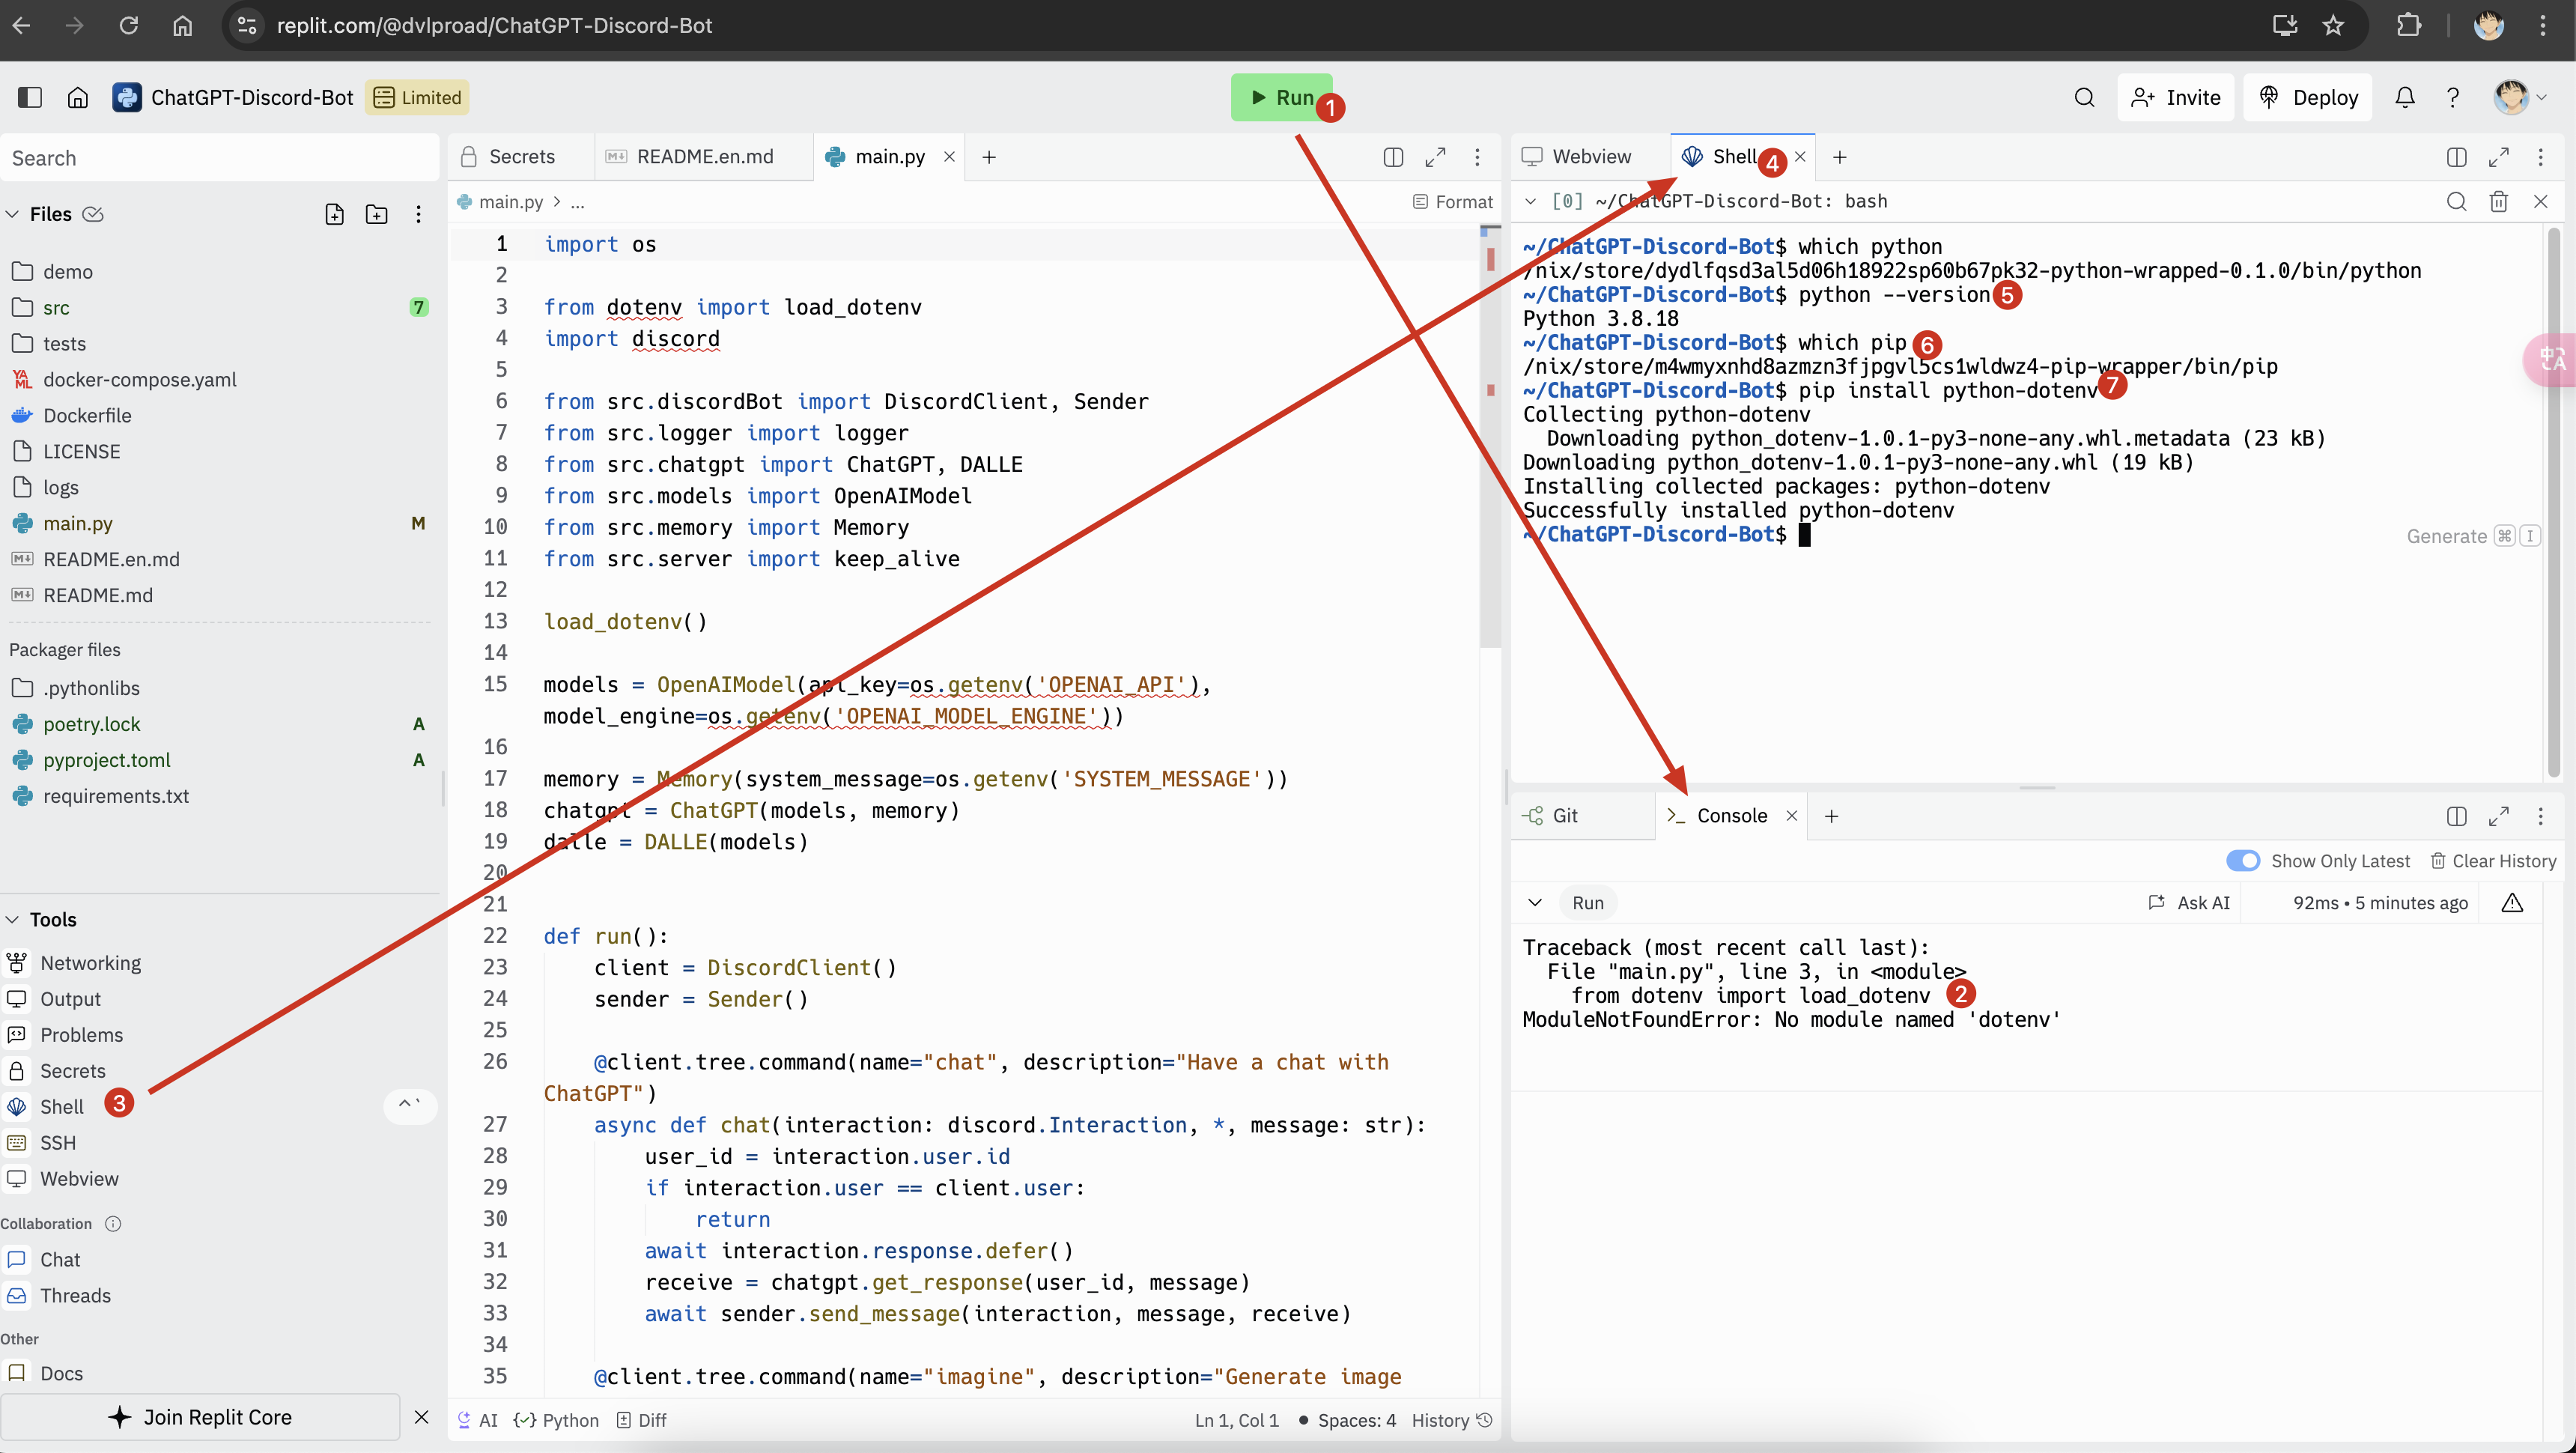Screen dimensions: 2576x1453
Task: Switch to the Webview tab
Action: (x=1590, y=157)
